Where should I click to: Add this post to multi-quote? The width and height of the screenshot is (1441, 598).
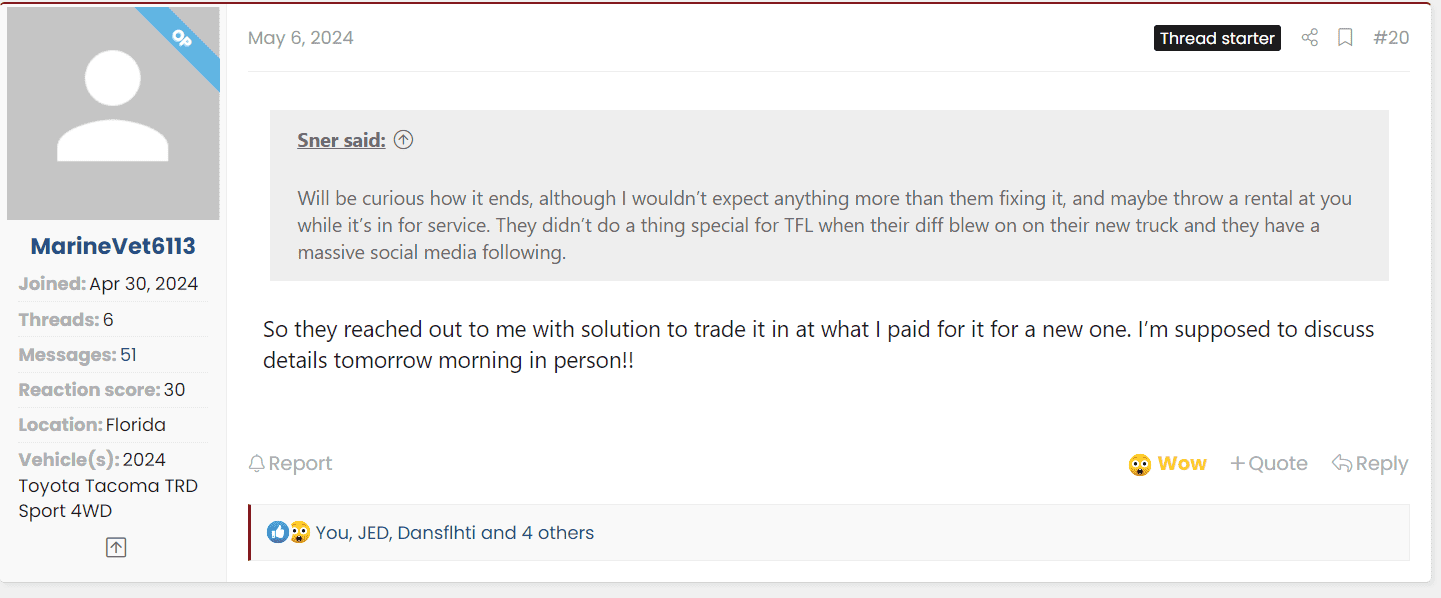click(x=1268, y=464)
